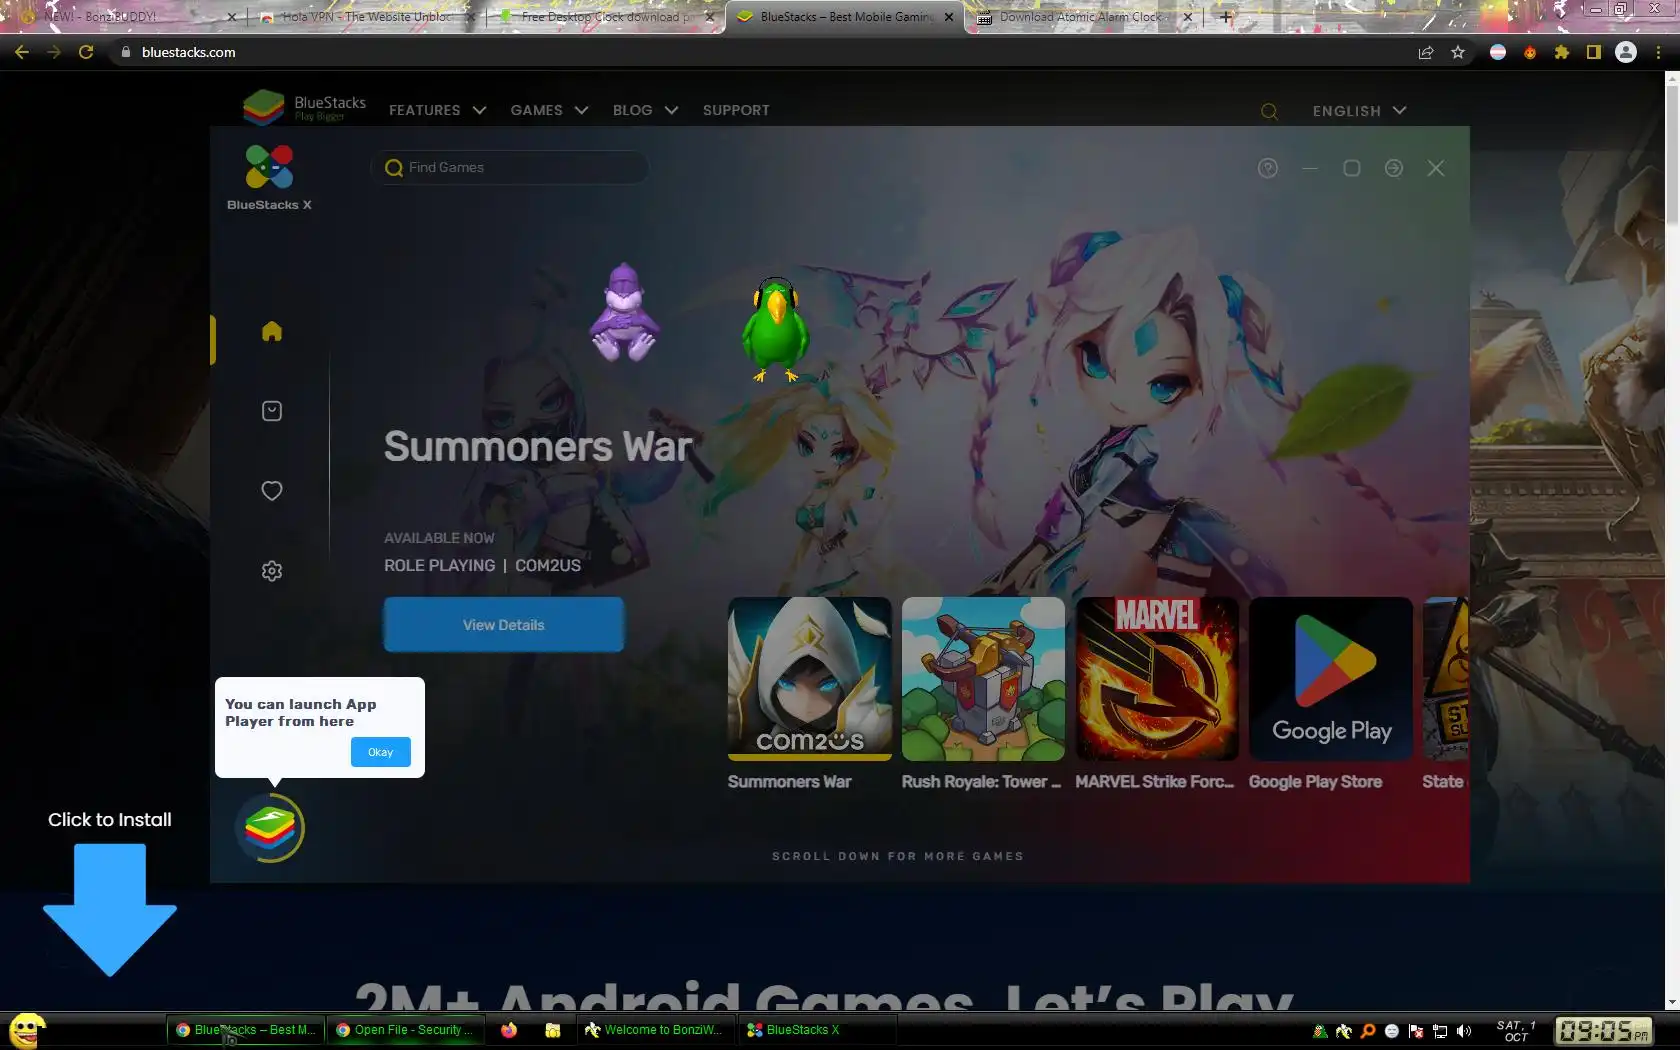Screen dimensions: 1680x1050
Task: Switch to the Free Desktop Clock download tab
Action: pos(605,17)
